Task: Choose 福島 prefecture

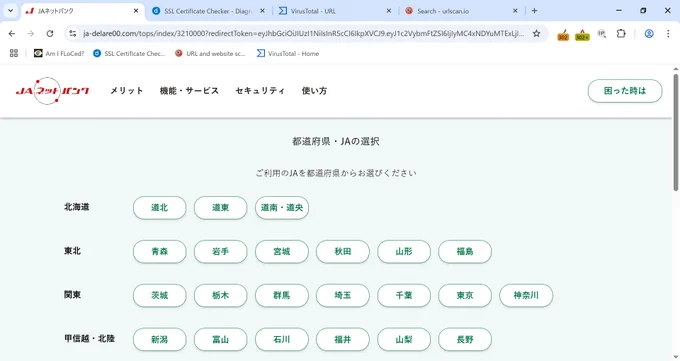Action: tap(465, 252)
